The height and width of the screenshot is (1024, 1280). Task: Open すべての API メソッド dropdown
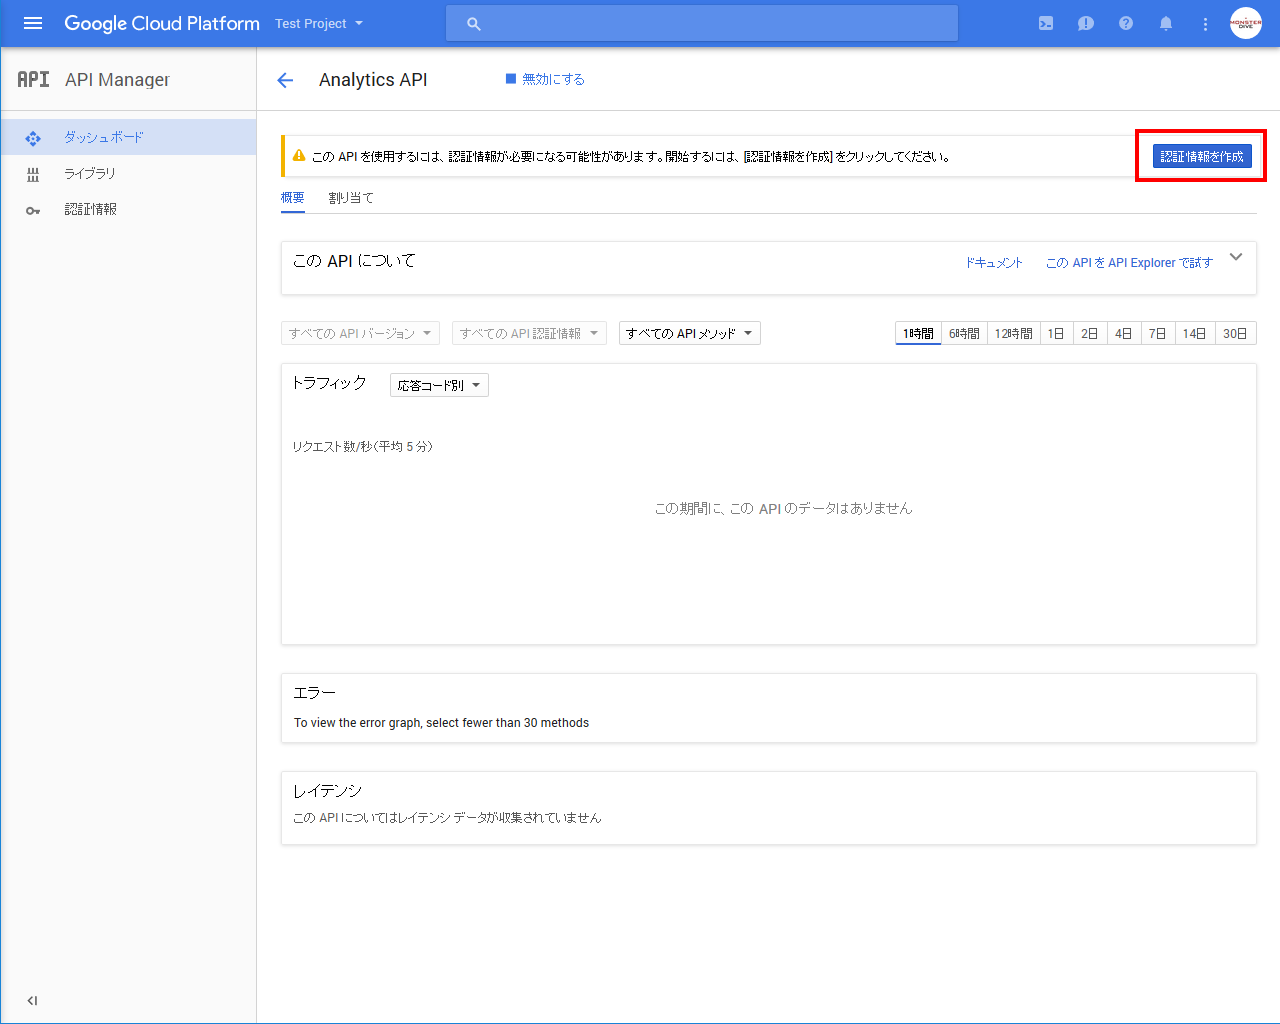coord(690,333)
